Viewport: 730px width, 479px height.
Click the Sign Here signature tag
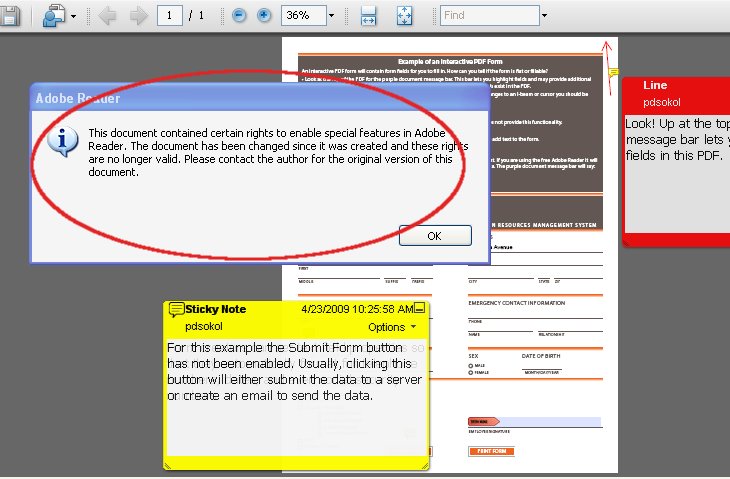[483, 422]
